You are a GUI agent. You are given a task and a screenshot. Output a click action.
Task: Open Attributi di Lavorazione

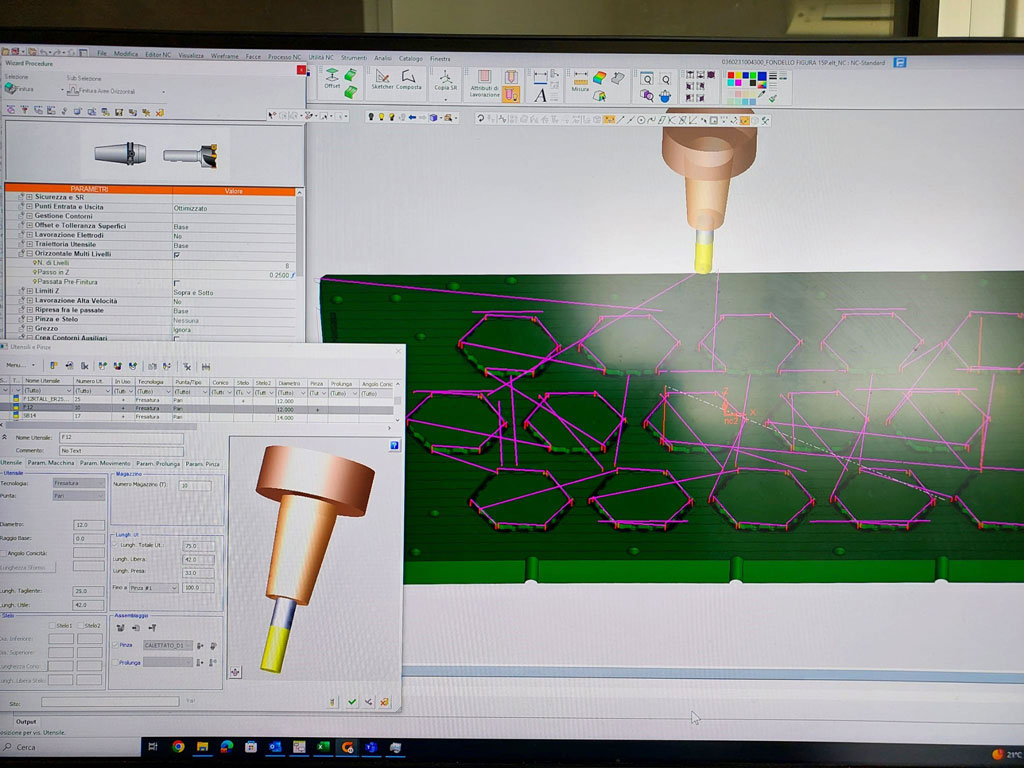pyautogui.click(x=485, y=84)
